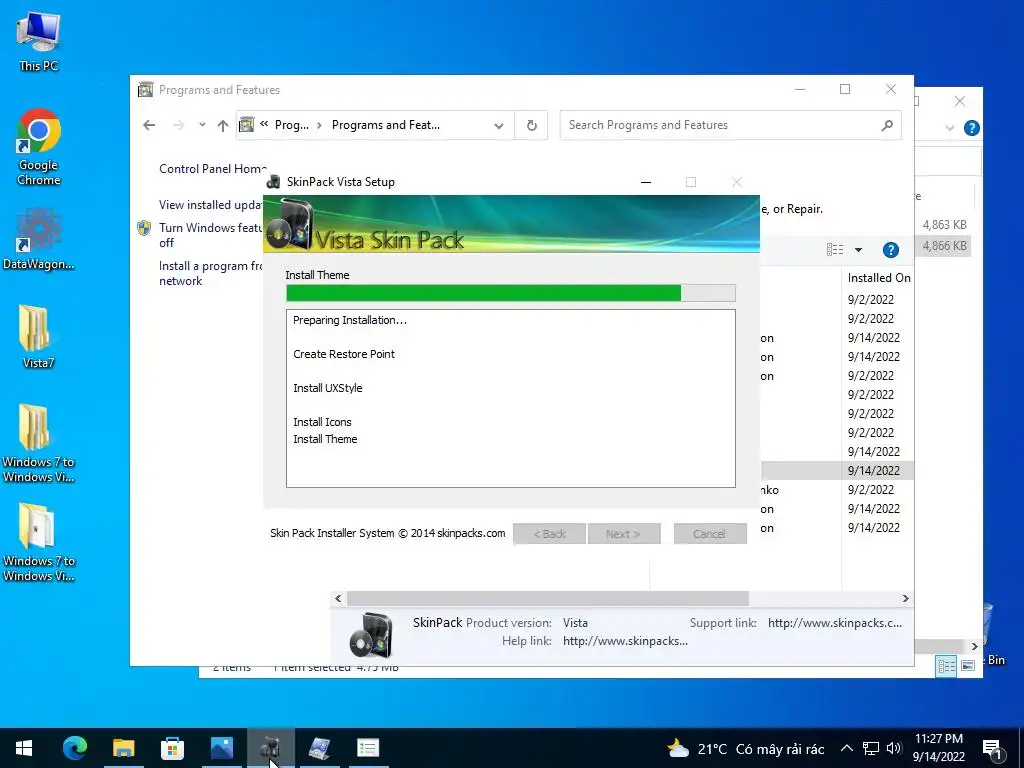Click Create Restore Point log line
This screenshot has width=1024, height=768.
(344, 354)
